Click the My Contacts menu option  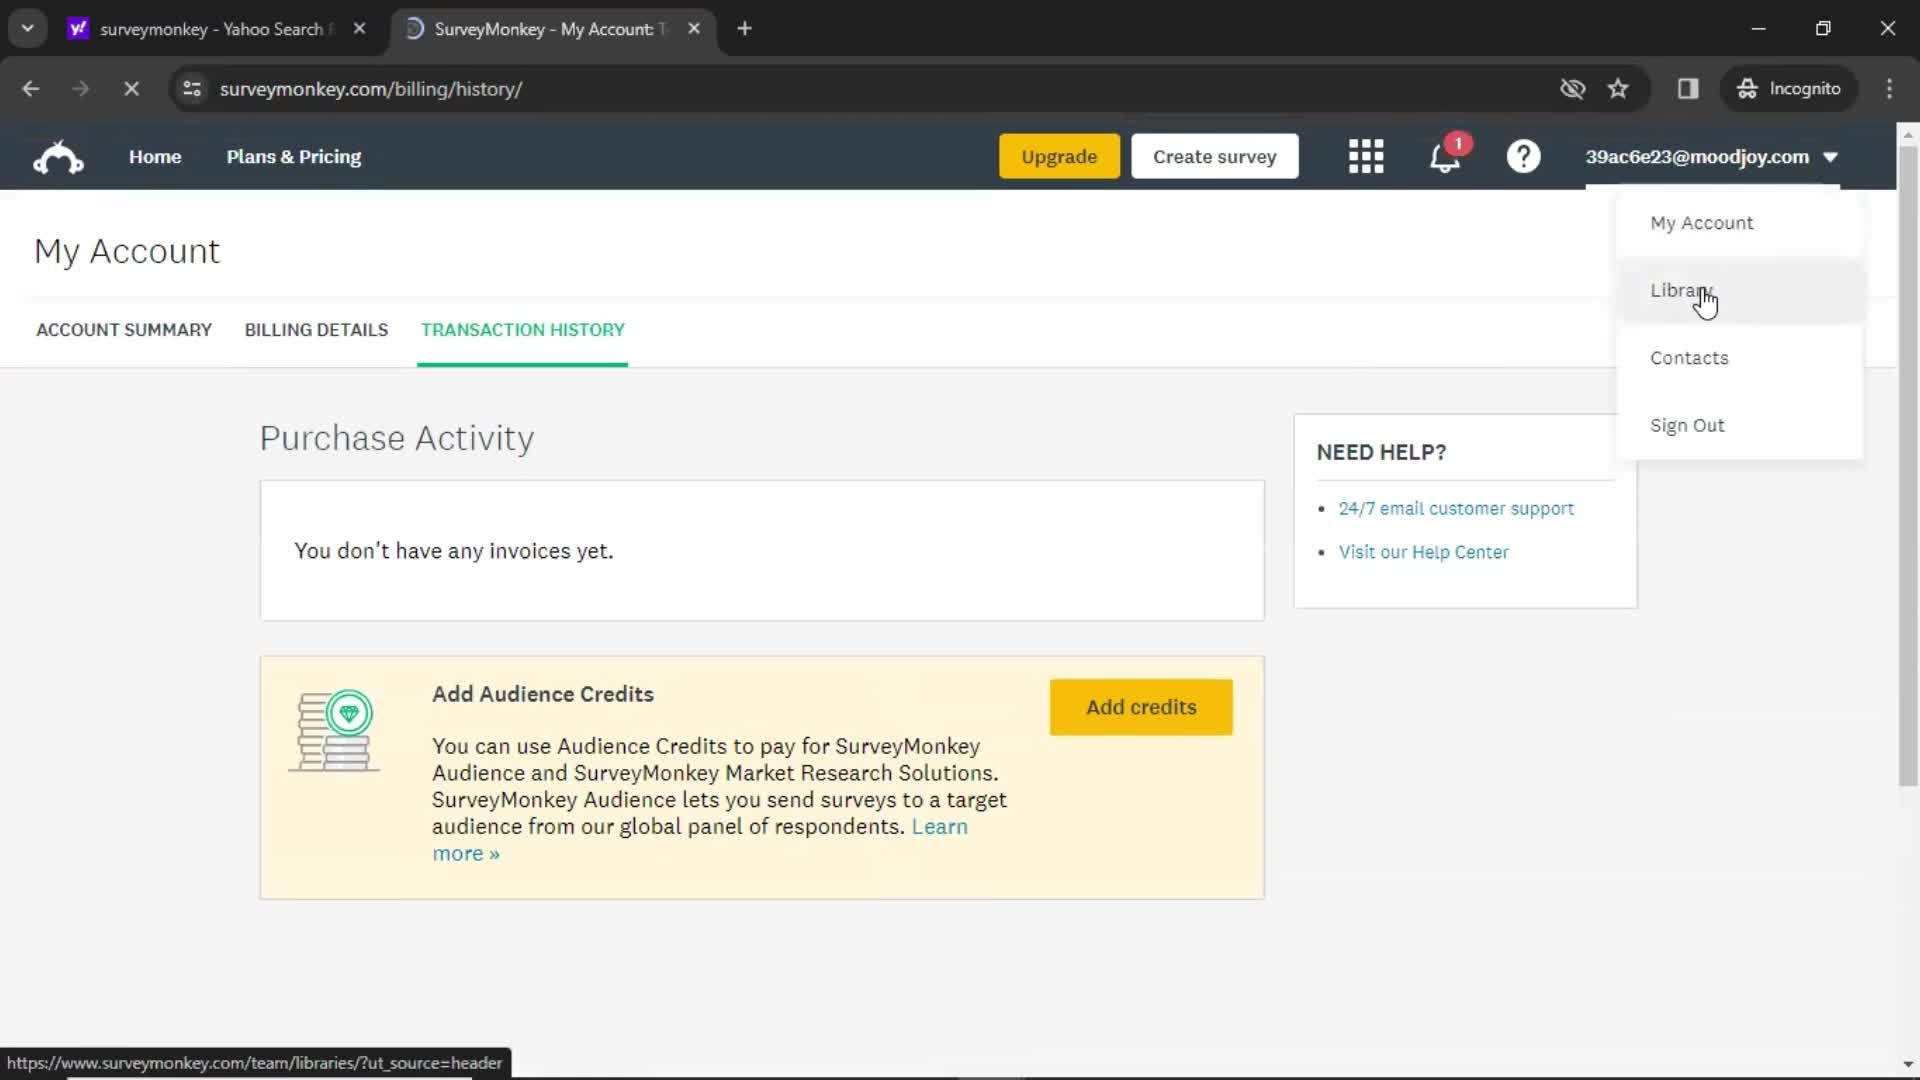tap(1689, 357)
